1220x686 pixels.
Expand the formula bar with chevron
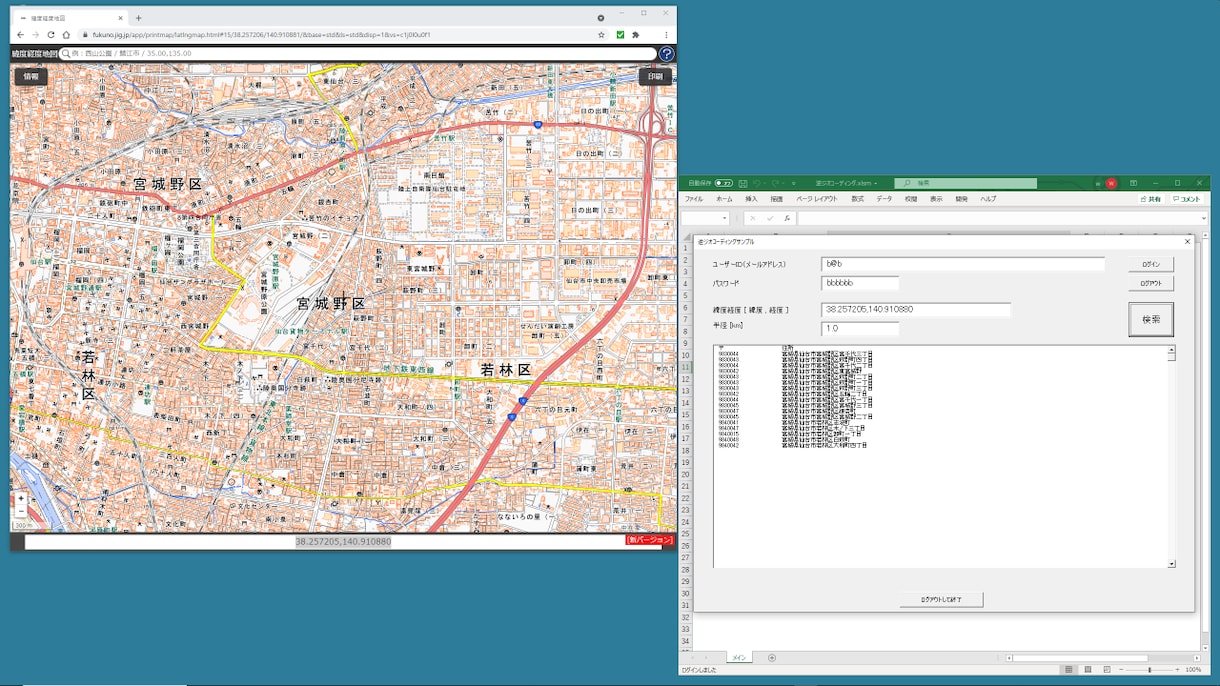click(x=1203, y=218)
